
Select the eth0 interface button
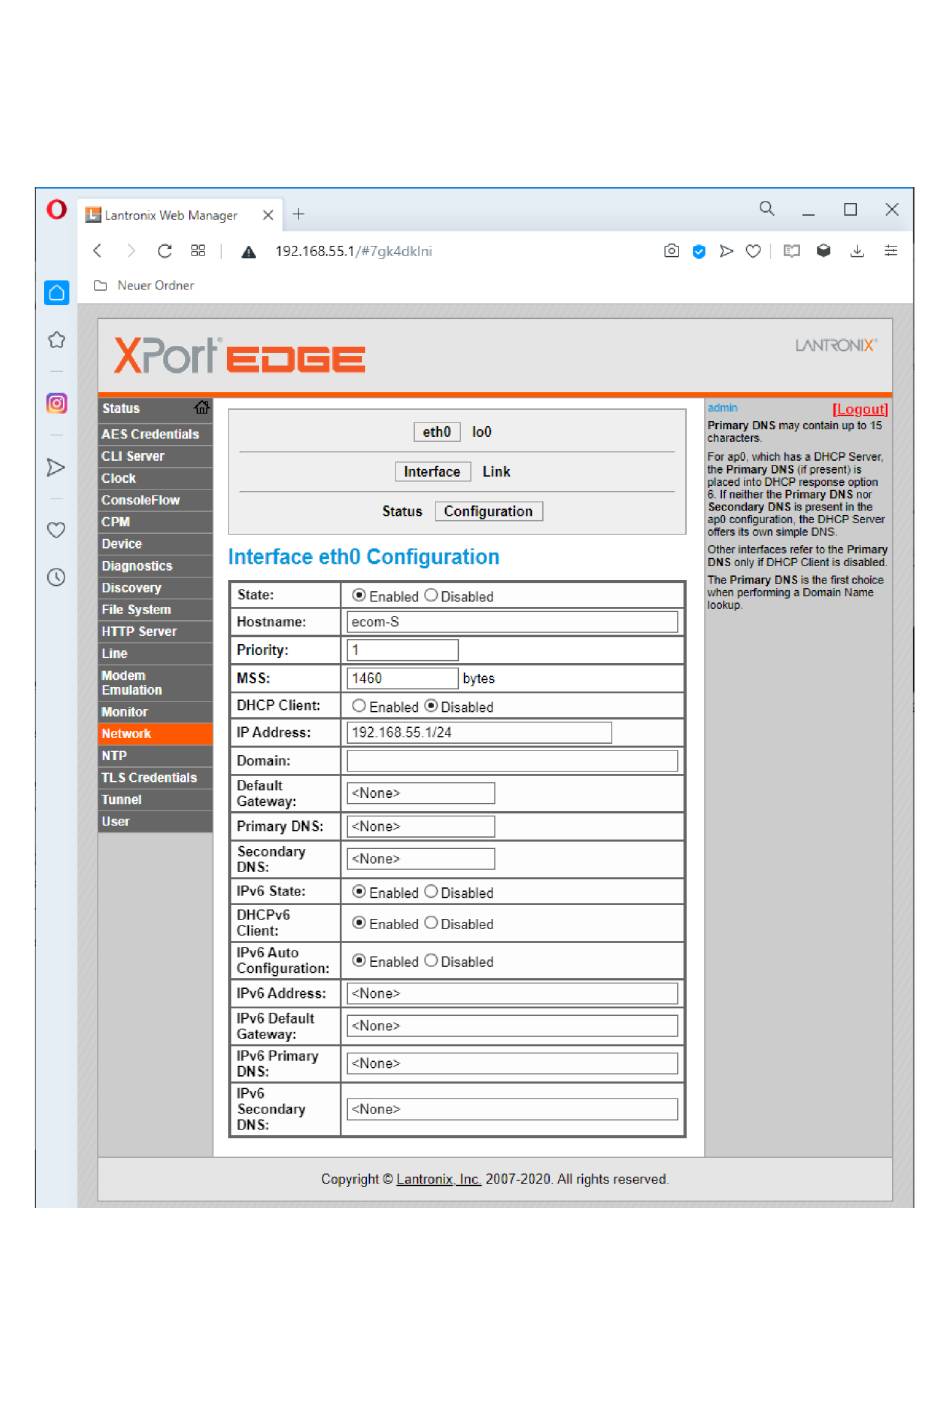pyautogui.click(x=437, y=432)
